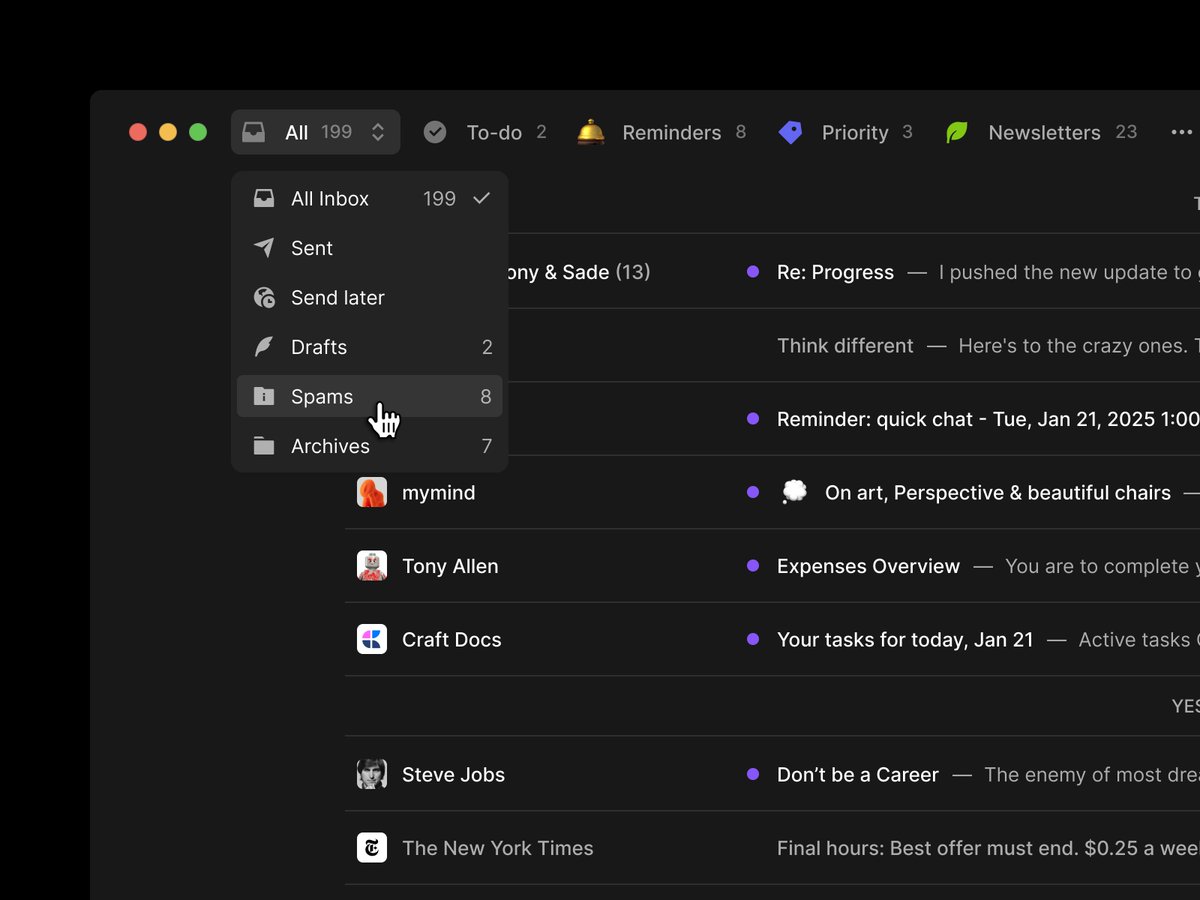The width and height of the screenshot is (1200, 900).
Task: Switch to the Newsletters tab
Action: (1043, 132)
